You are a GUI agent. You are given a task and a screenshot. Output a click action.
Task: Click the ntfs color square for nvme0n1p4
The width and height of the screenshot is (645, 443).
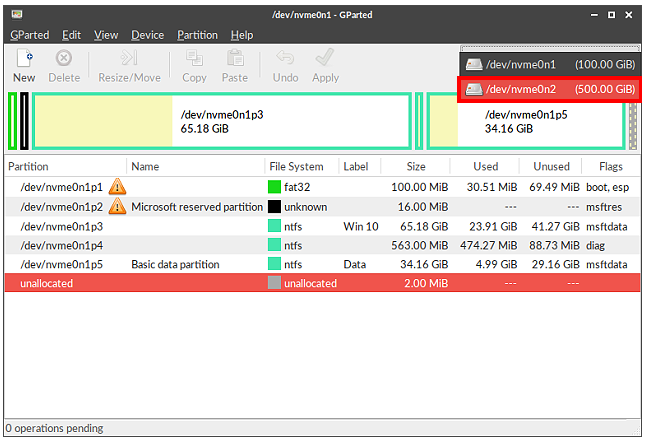[274, 245]
